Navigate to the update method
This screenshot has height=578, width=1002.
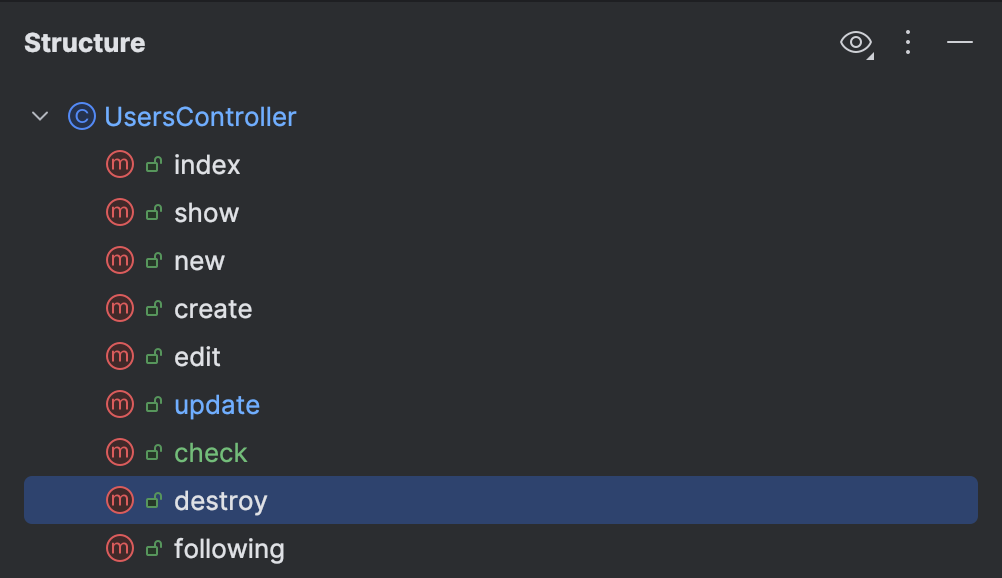point(217,405)
